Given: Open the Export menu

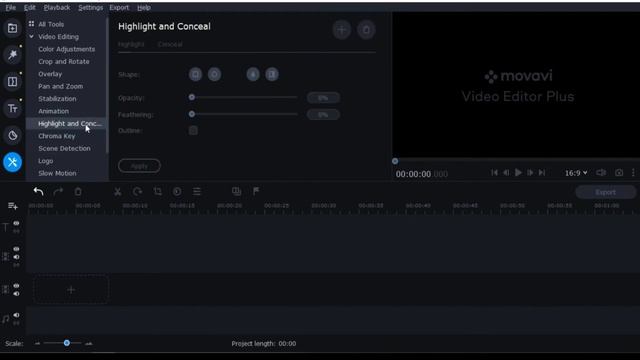Looking at the screenshot, I should [119, 7].
